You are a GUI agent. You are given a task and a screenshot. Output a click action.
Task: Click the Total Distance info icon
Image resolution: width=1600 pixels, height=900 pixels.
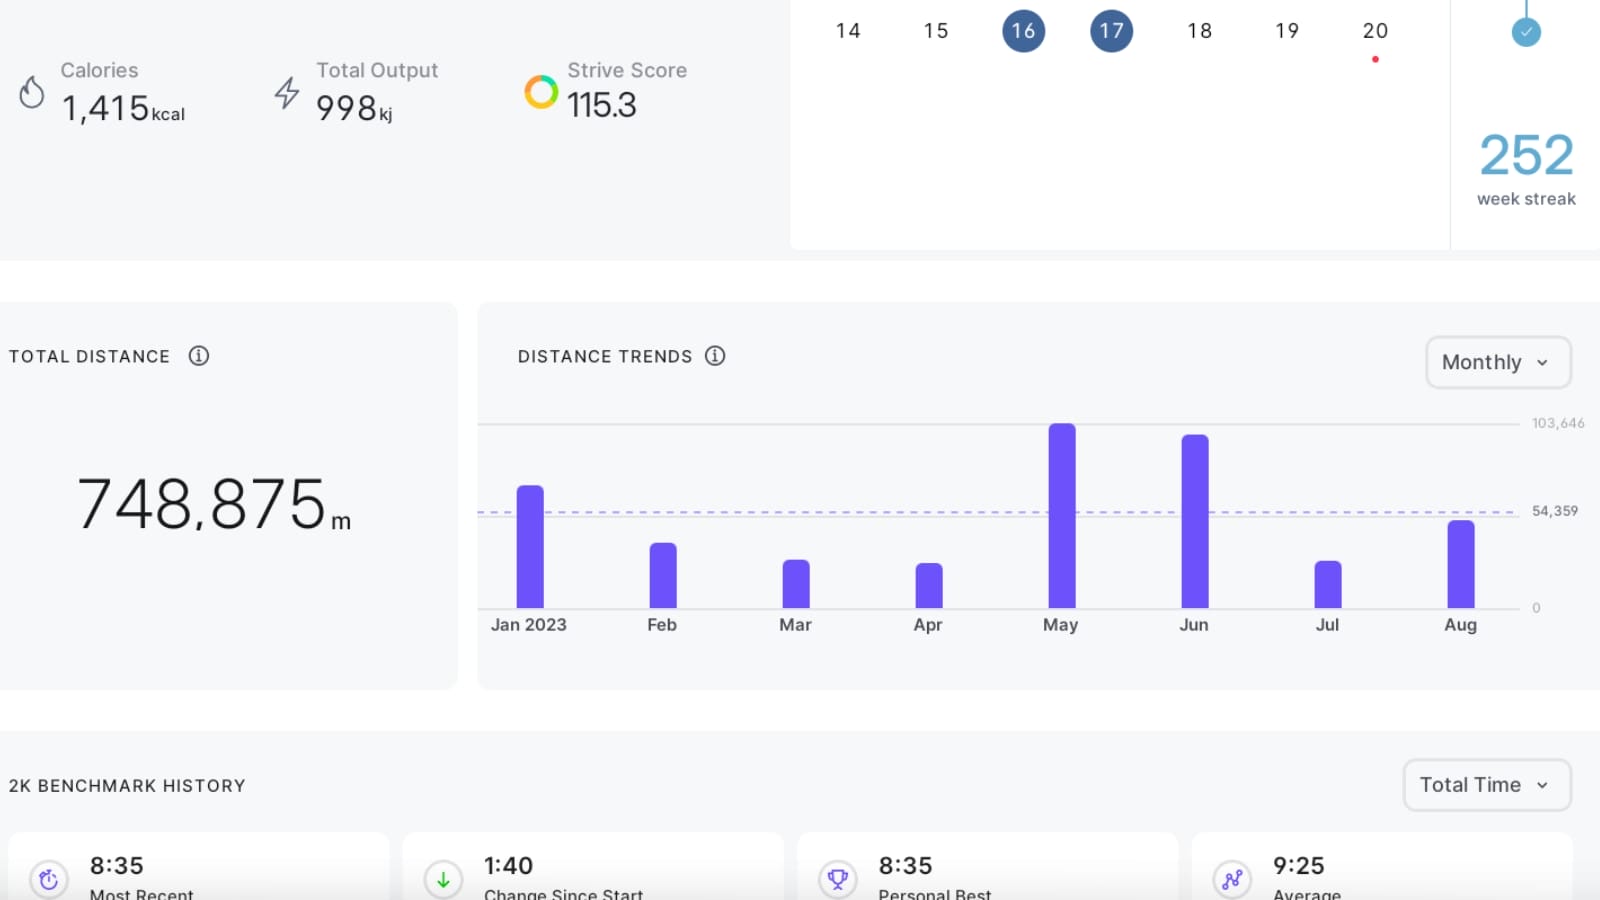(199, 356)
